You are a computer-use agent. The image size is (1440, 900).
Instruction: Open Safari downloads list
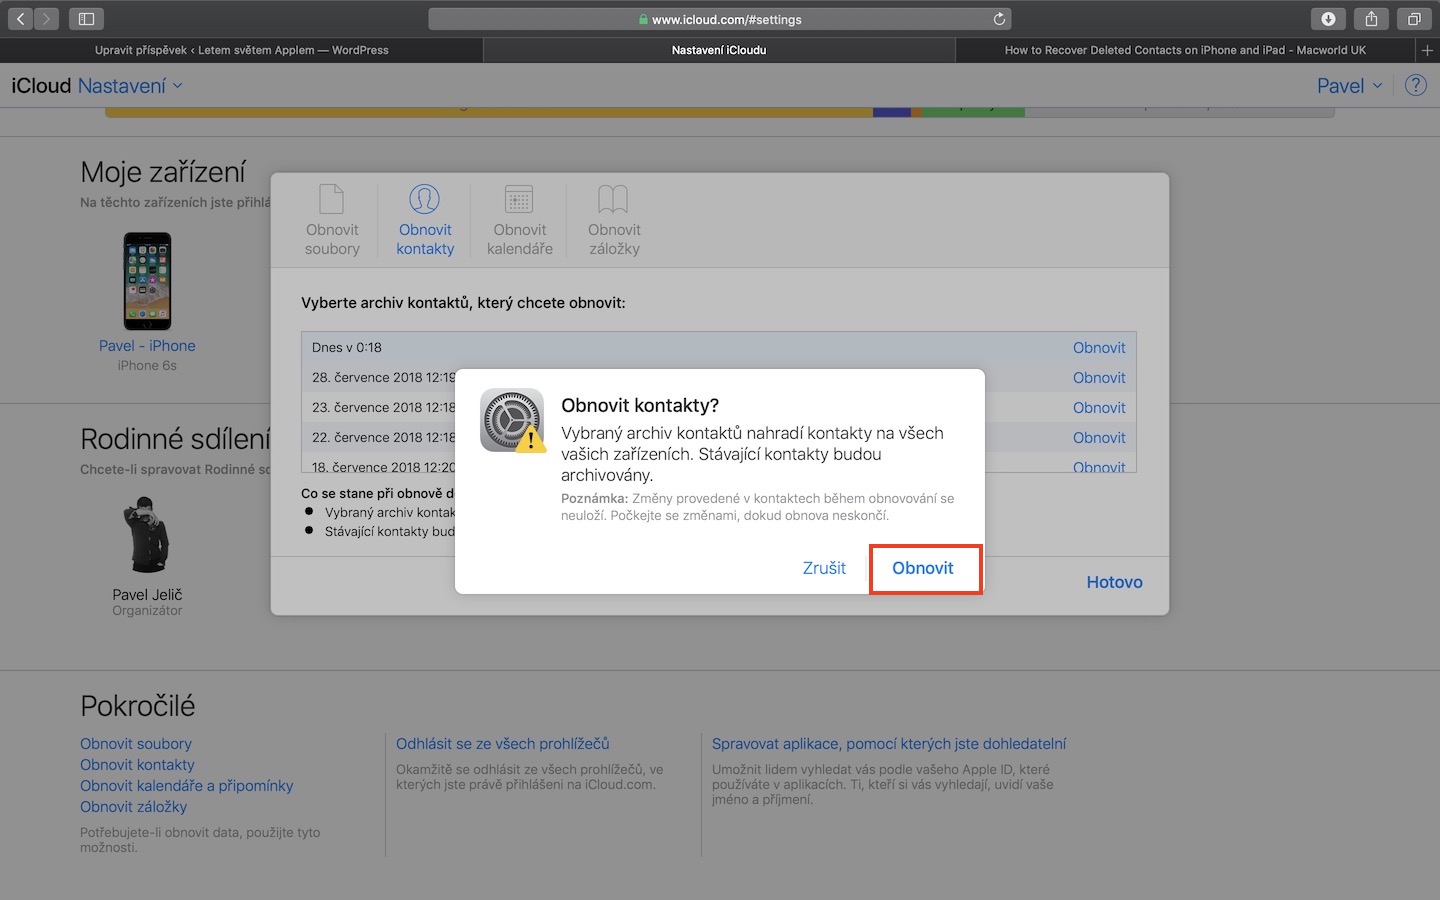pos(1328,19)
